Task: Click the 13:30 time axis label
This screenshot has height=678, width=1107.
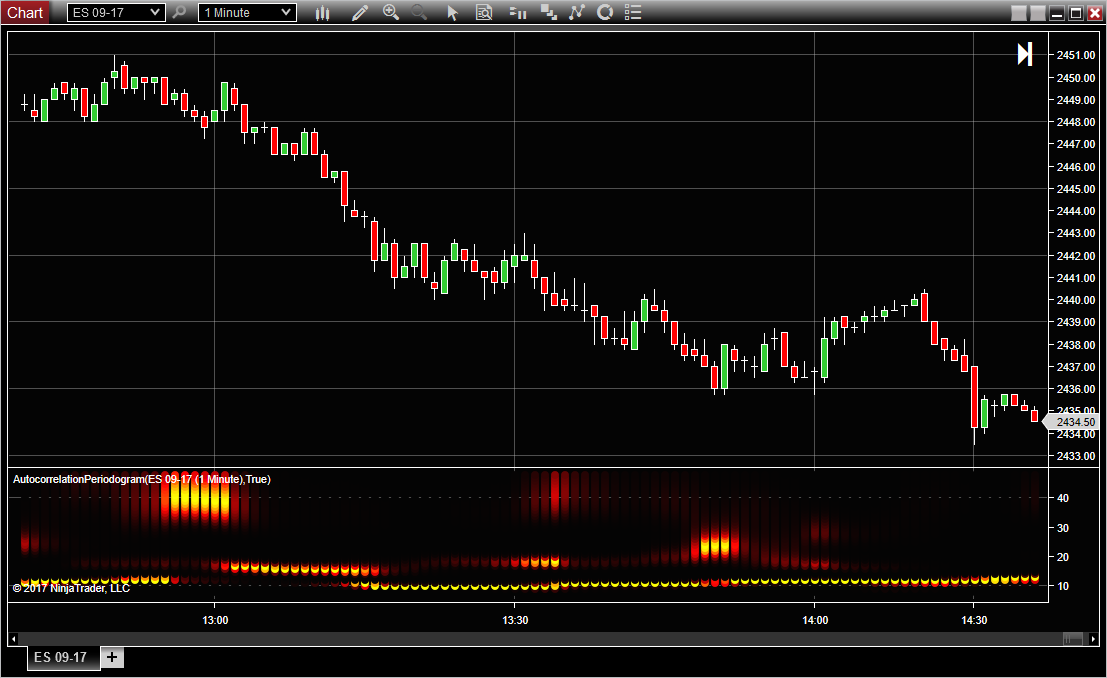Action: pos(515,620)
